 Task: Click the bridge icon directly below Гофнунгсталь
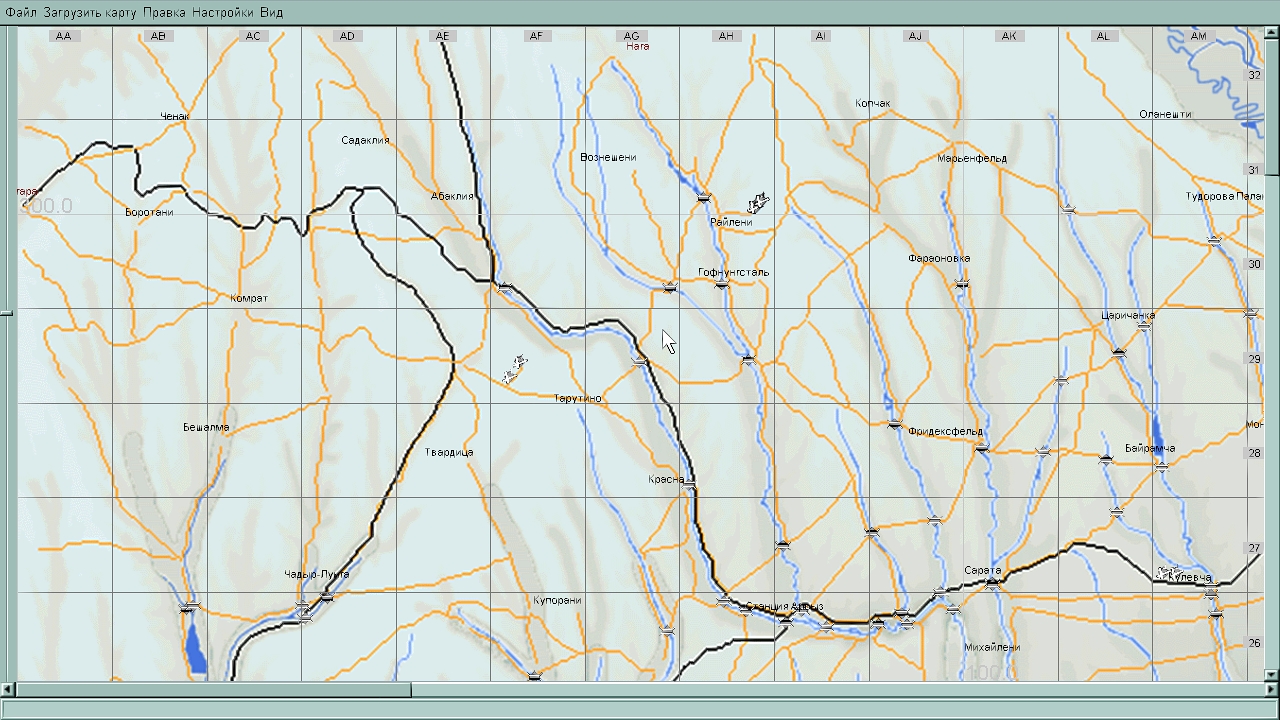click(722, 286)
